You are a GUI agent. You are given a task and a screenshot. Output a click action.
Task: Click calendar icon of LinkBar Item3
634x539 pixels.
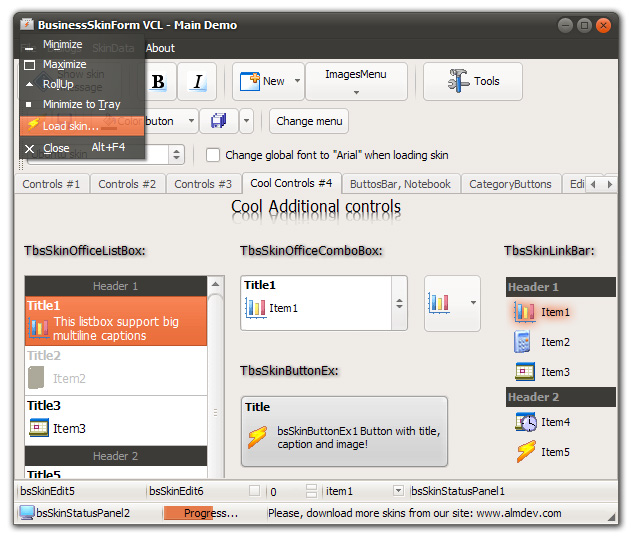[x=525, y=372]
